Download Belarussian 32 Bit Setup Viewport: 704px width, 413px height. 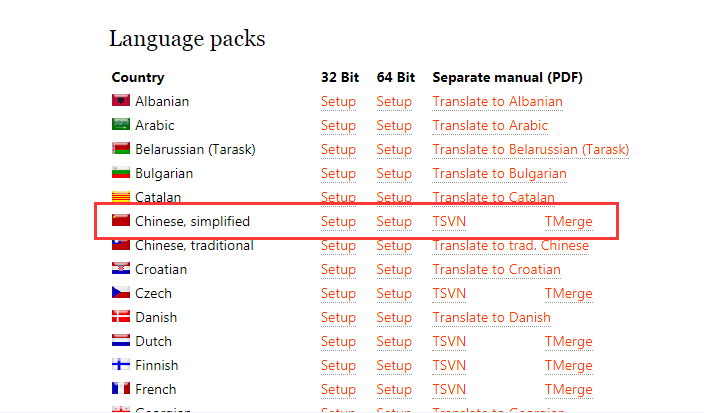point(338,149)
